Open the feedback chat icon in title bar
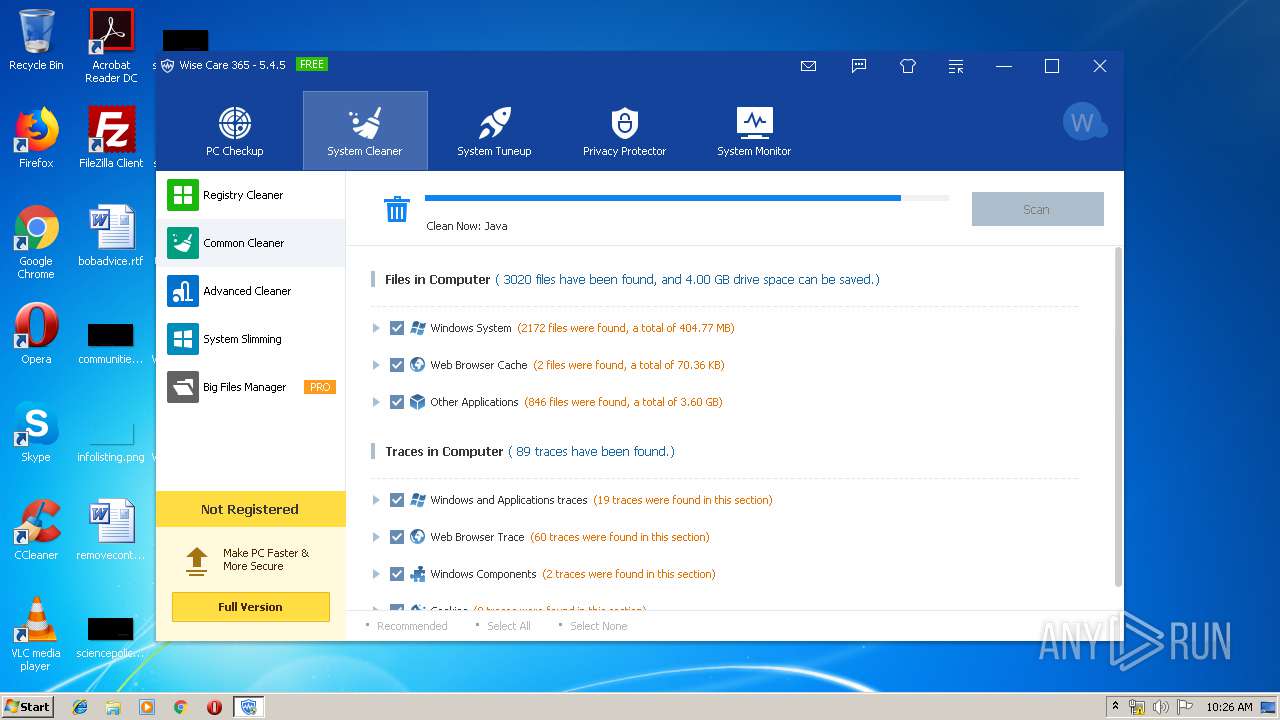The height and width of the screenshot is (720, 1280). pos(859,66)
